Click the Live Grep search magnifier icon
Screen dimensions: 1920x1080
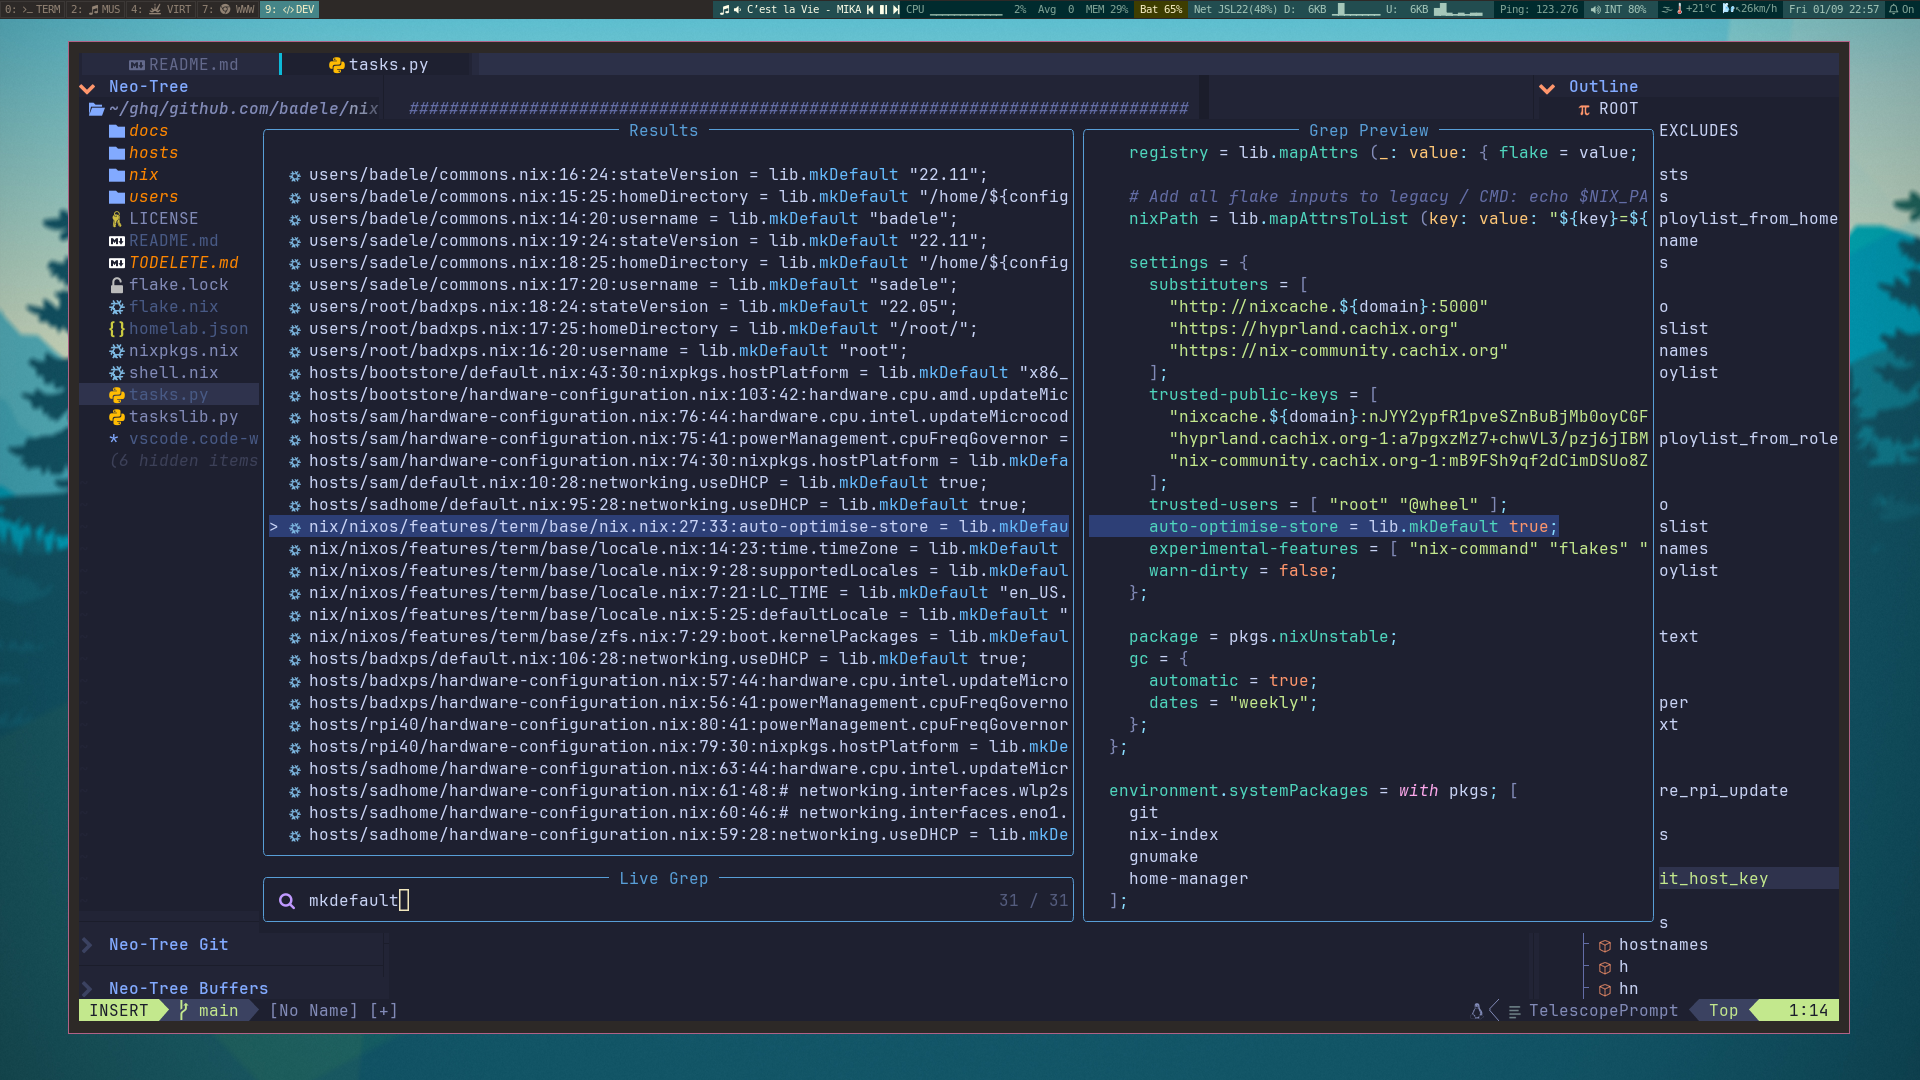[287, 901]
